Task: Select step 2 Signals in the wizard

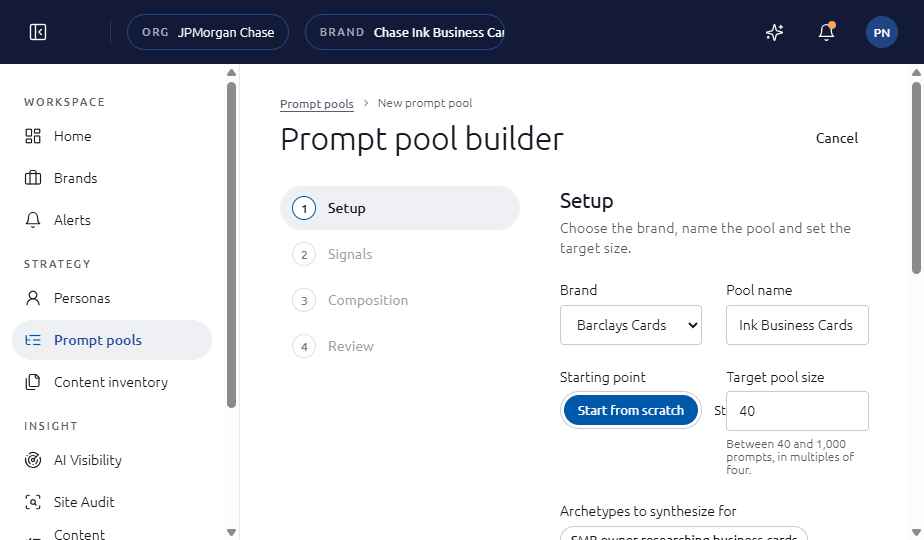Action: point(400,254)
